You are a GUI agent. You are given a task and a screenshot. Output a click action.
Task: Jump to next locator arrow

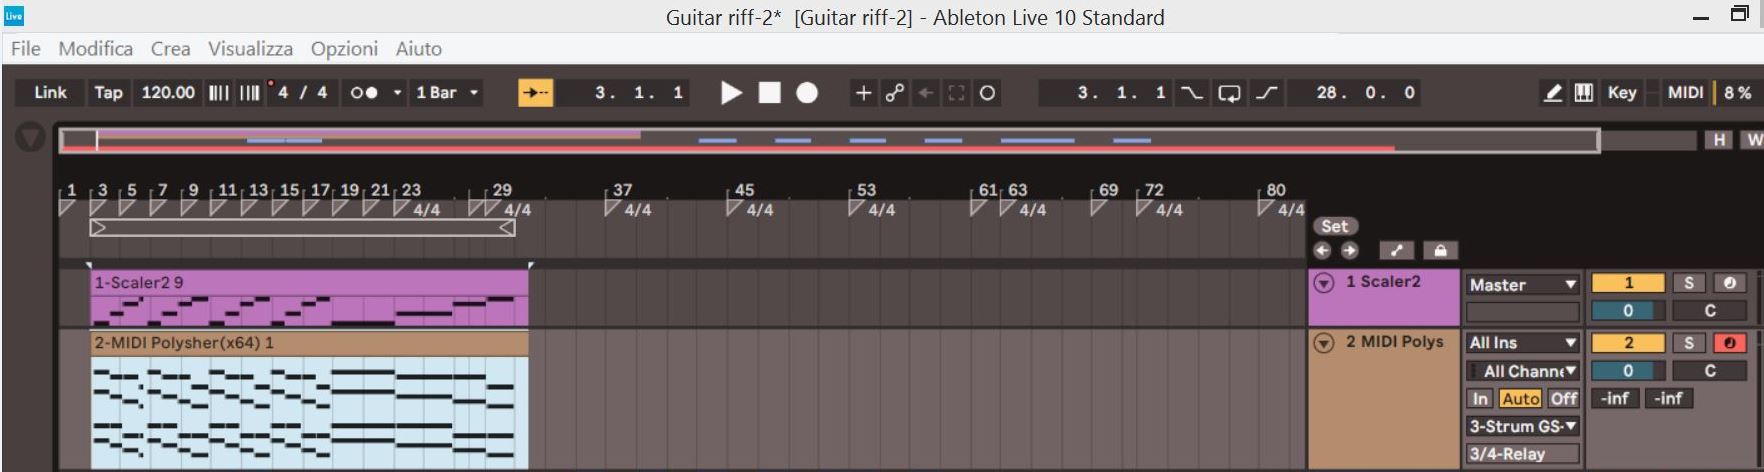1349,250
